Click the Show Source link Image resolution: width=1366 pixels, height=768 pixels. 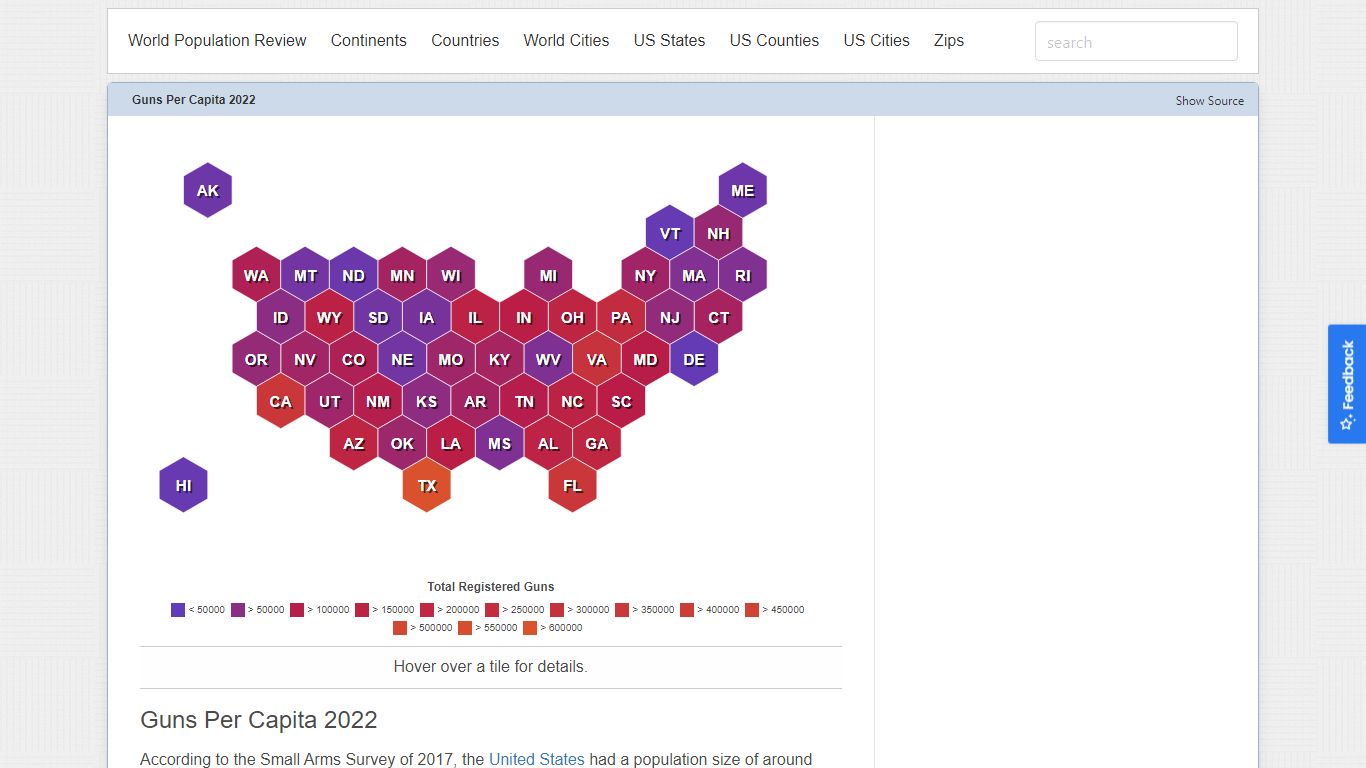click(1210, 100)
